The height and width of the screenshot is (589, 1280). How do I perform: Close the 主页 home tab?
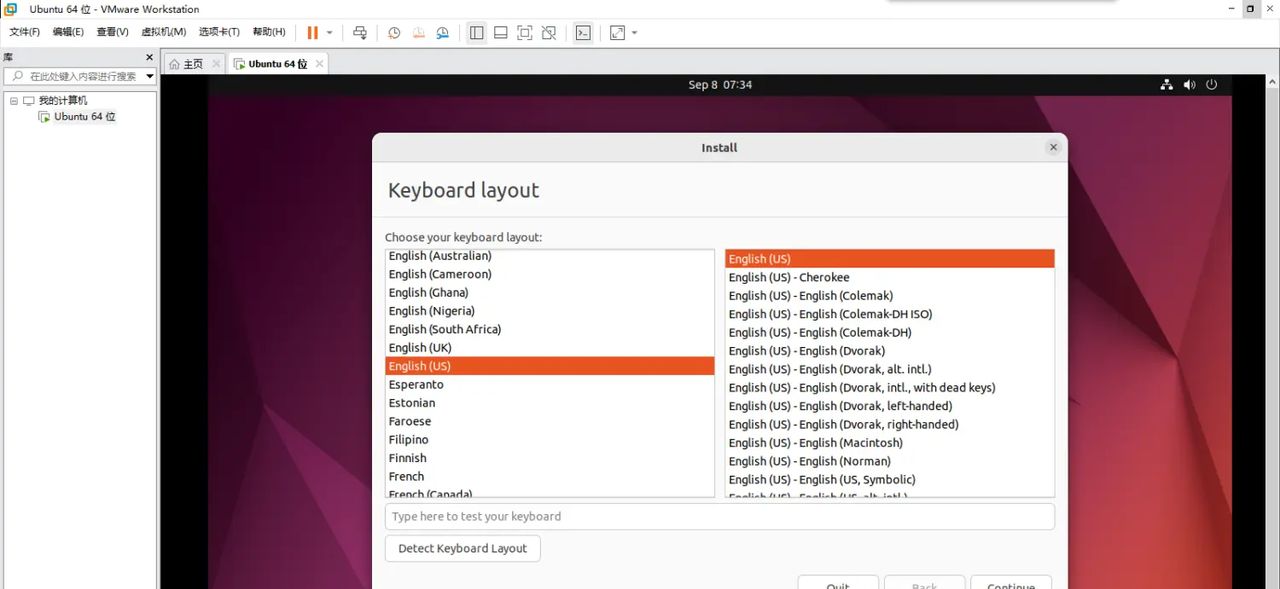(x=215, y=64)
